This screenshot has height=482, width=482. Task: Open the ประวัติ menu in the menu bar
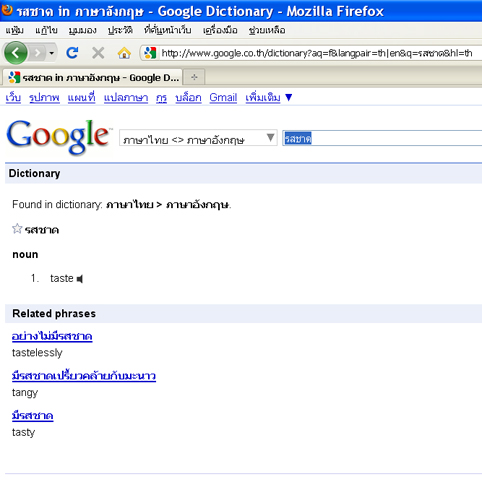(120, 30)
